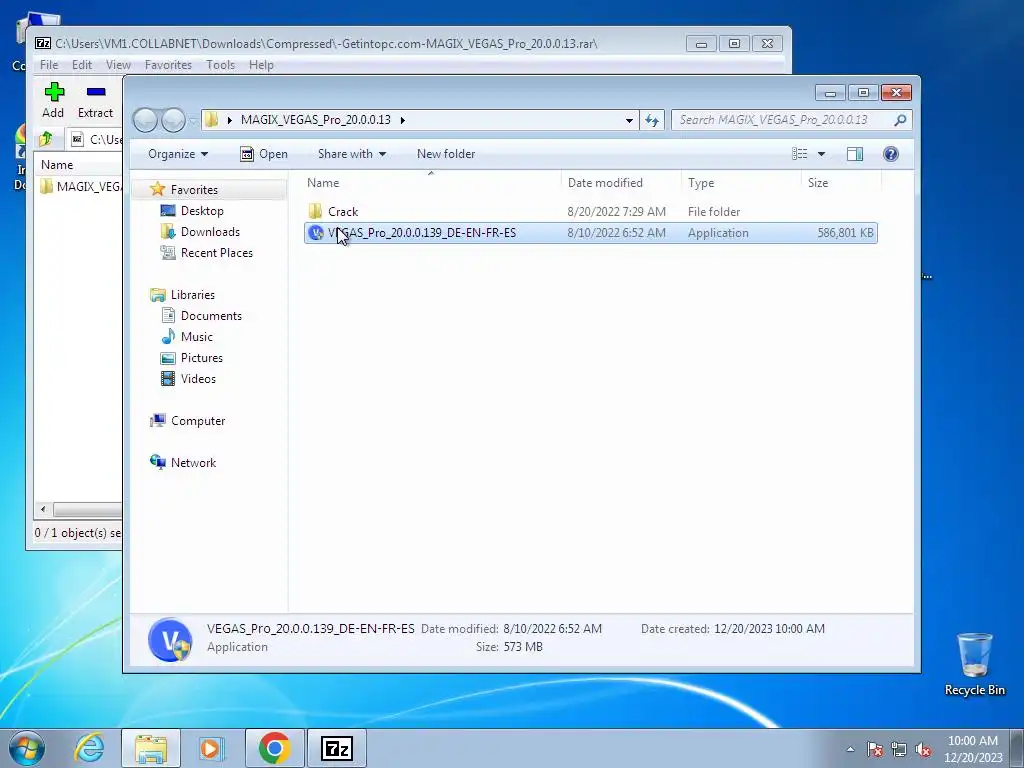This screenshot has width=1024, height=768.
Task: Open Pictures library in navigation pane
Action: [x=202, y=358]
